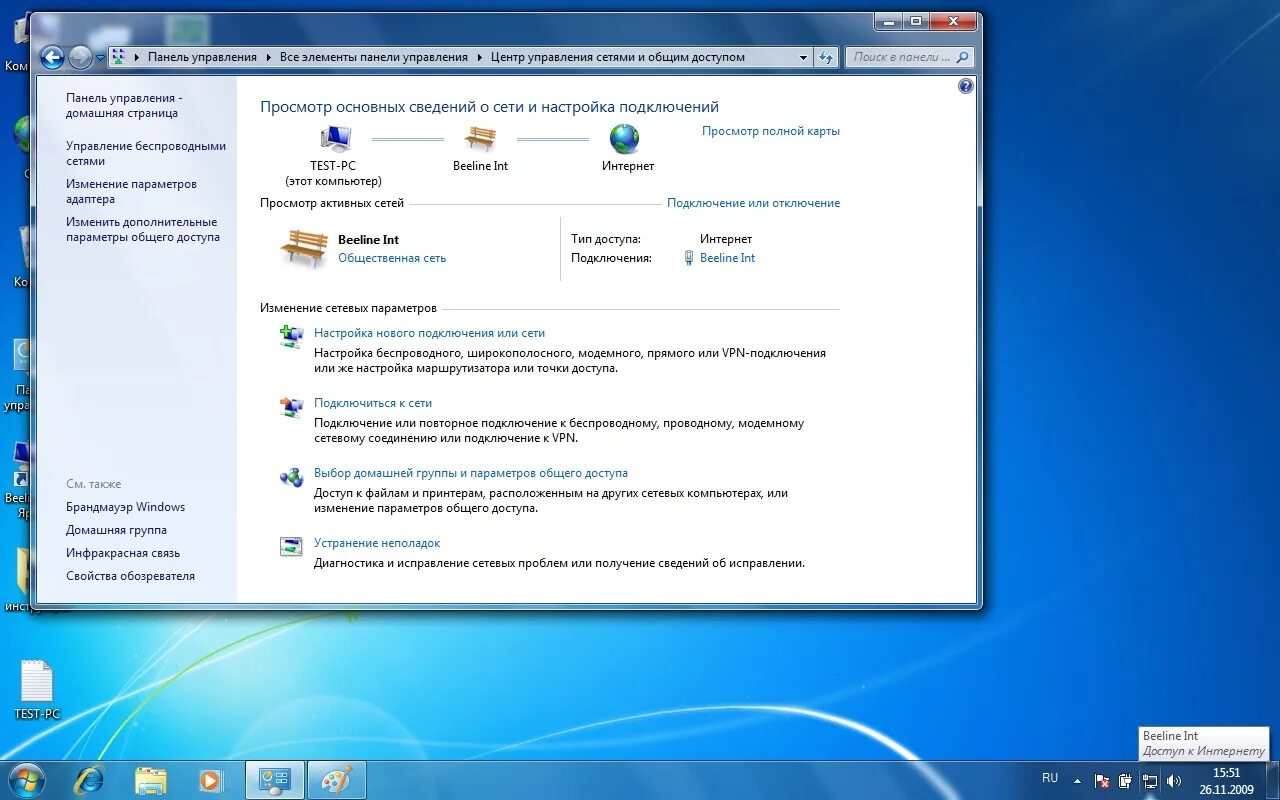Click the taskbar clock 15:51
This screenshot has height=800, width=1280.
[1226, 773]
